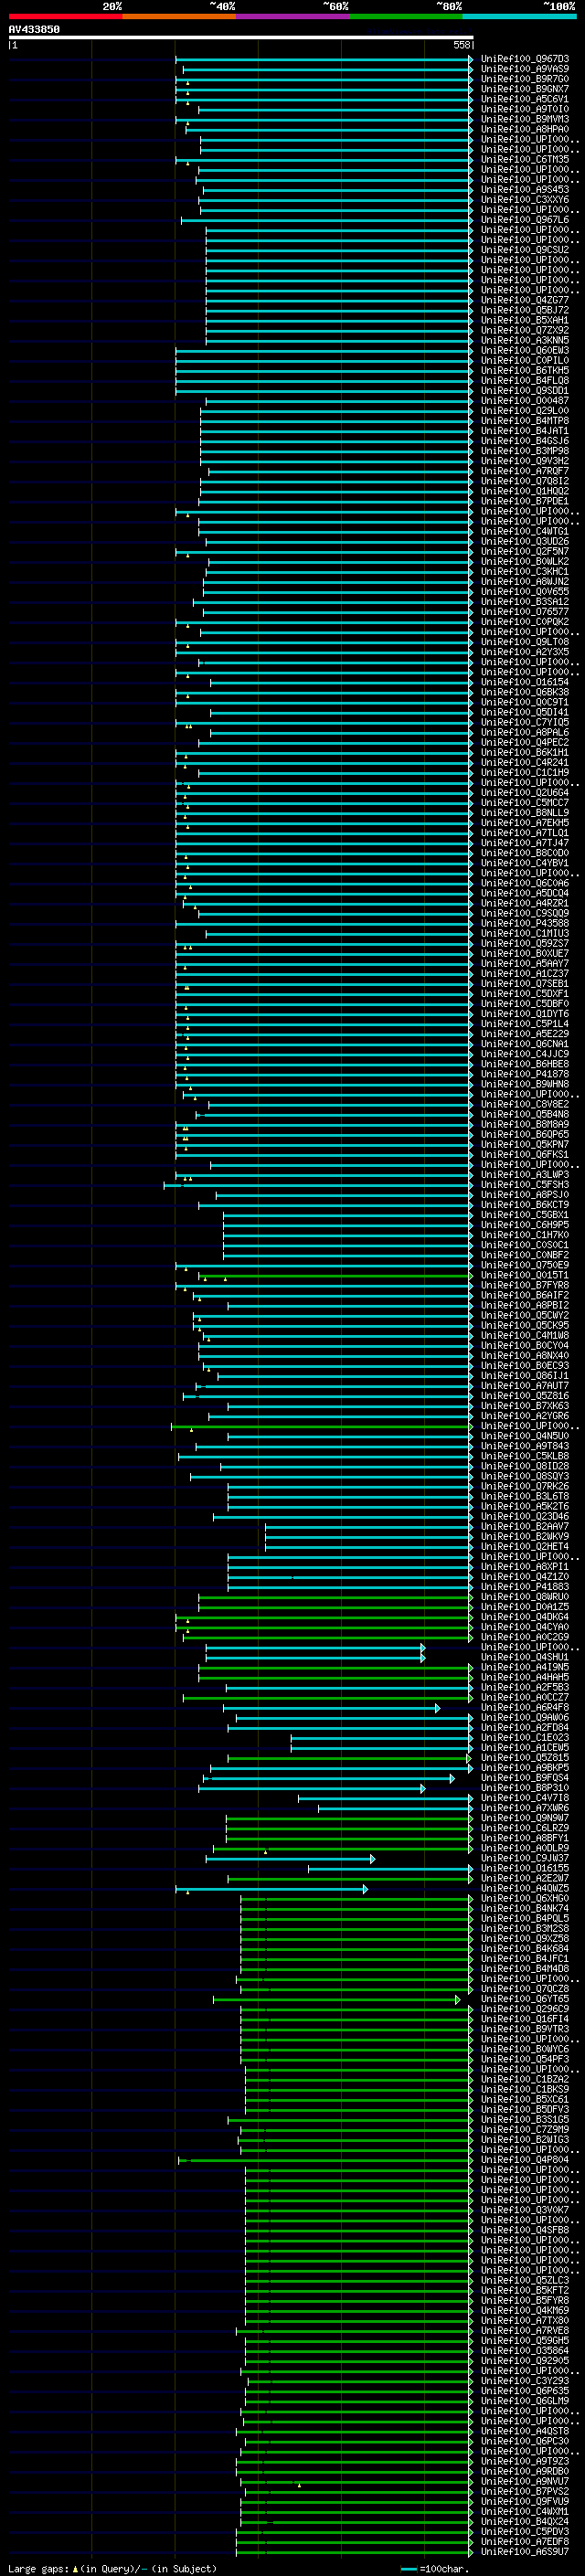Screen dimensions: 585x2576
Task: Click the UniRef100_C1E023 label
Action: click(525, 1737)
